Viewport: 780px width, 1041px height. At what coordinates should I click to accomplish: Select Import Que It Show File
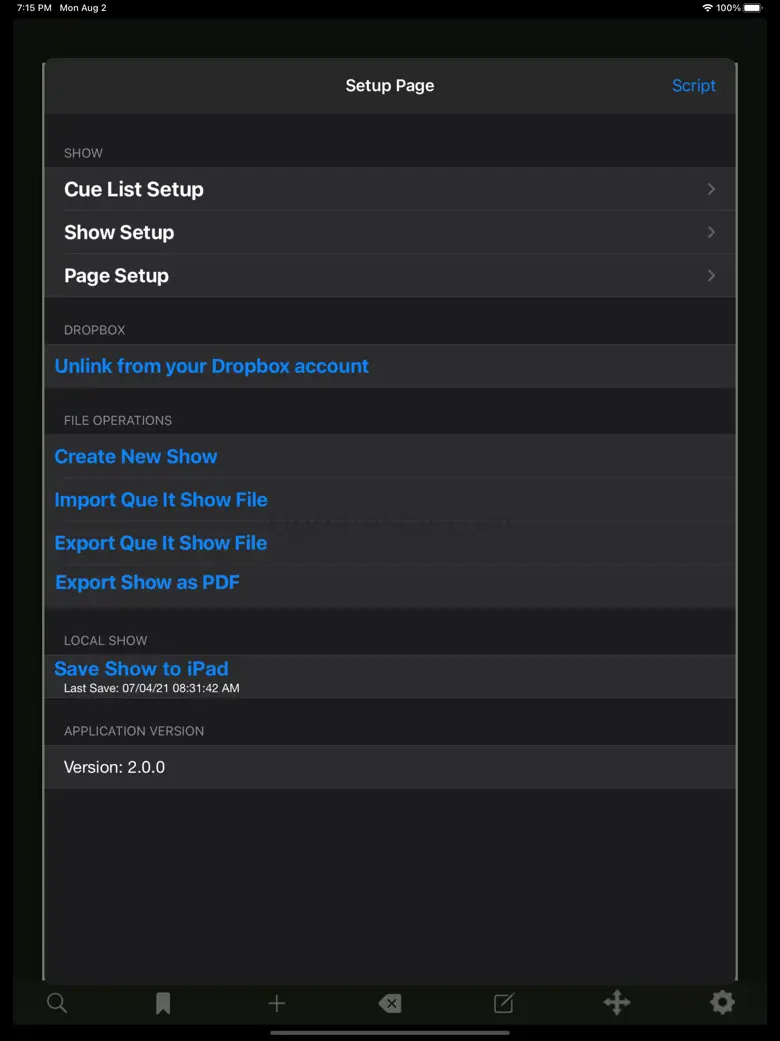click(x=161, y=500)
